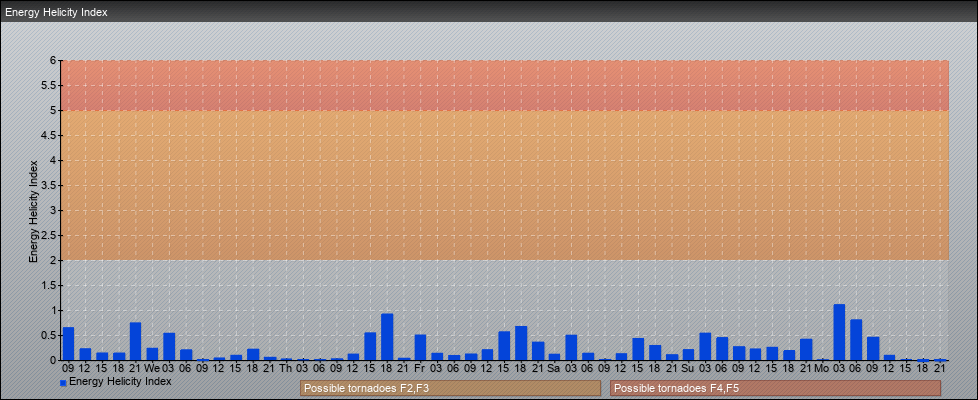978x400 pixels.
Task: Click the '0.5' value on the y-axis
Action: point(50,335)
